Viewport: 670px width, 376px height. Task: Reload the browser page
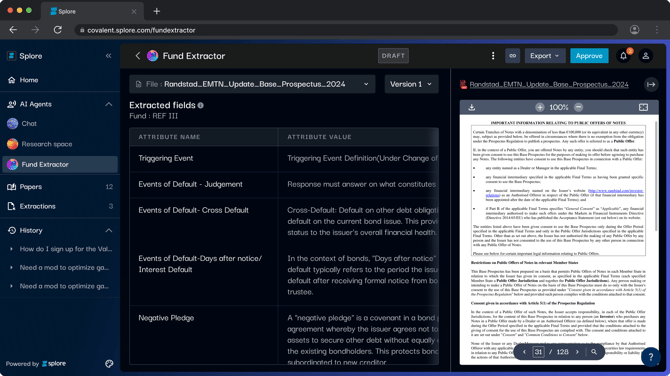click(58, 30)
